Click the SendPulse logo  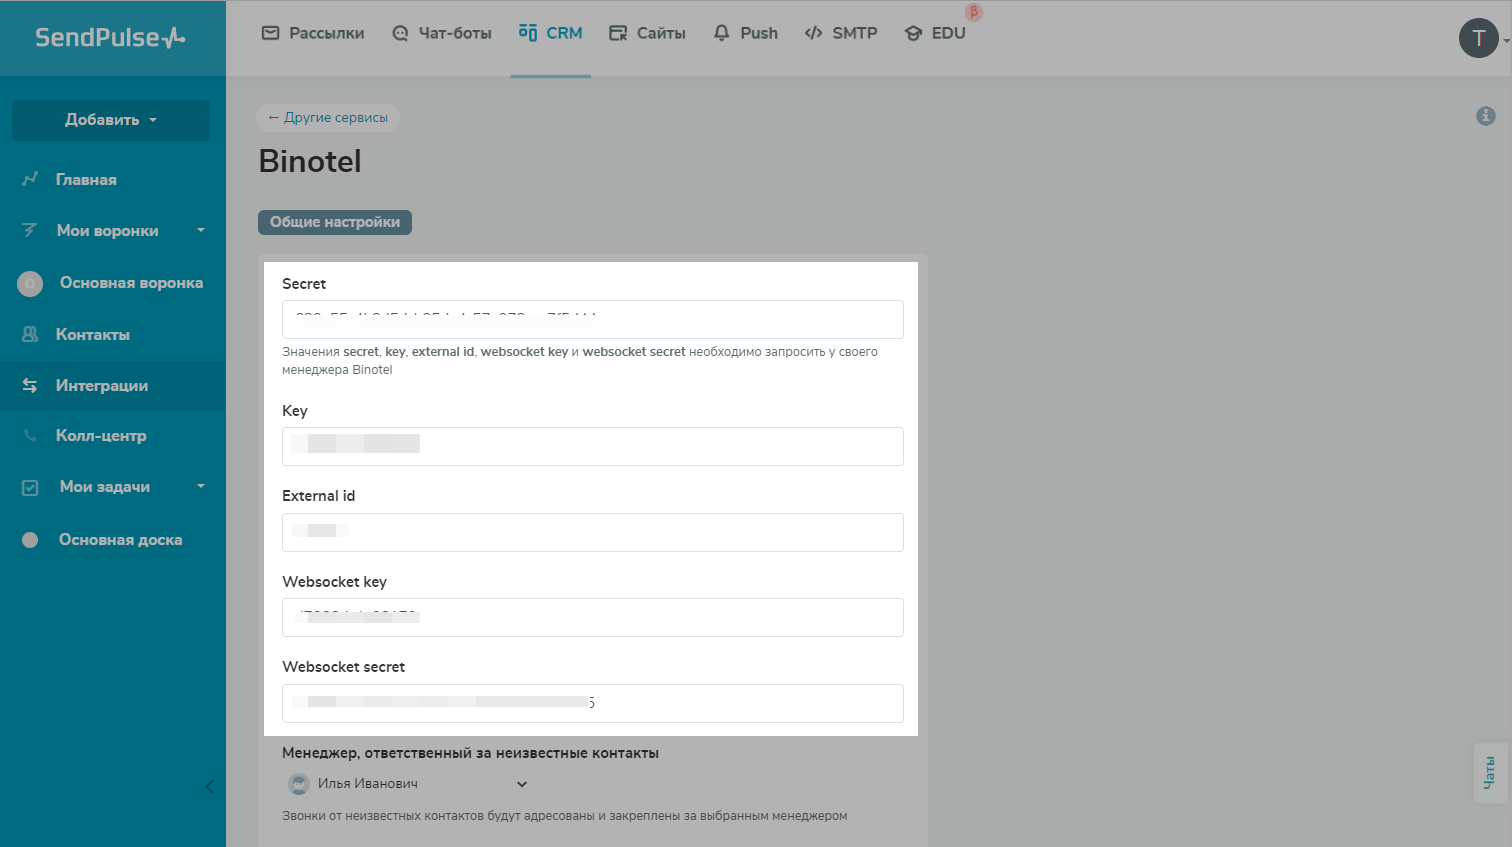point(110,38)
